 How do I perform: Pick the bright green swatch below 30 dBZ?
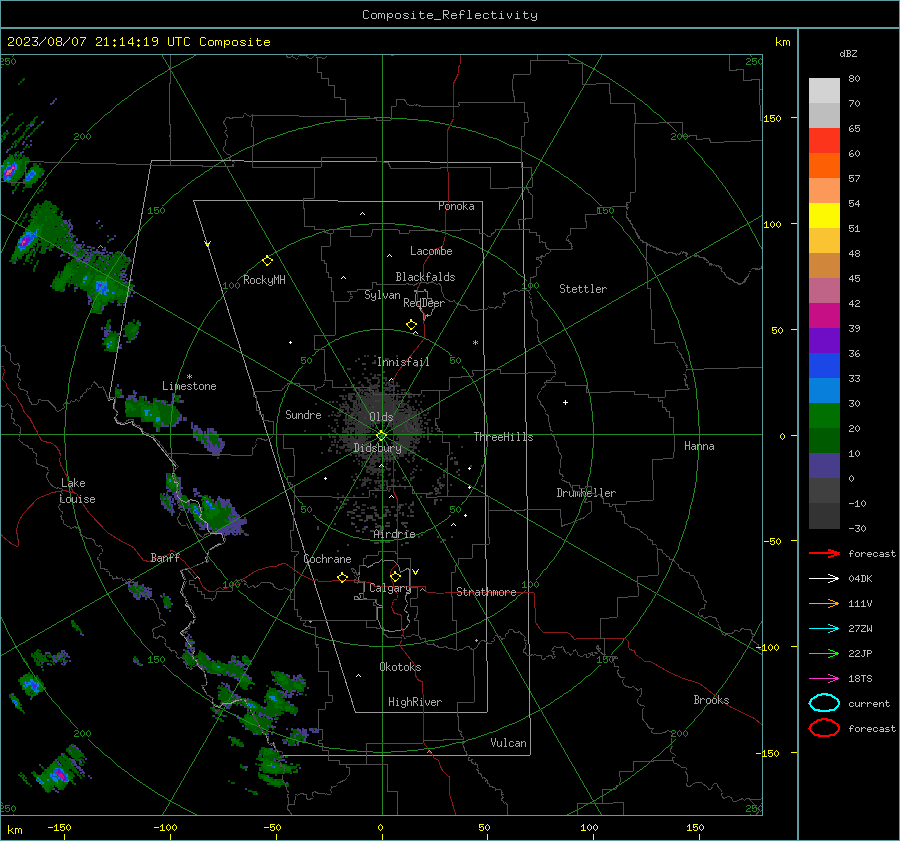coord(824,415)
